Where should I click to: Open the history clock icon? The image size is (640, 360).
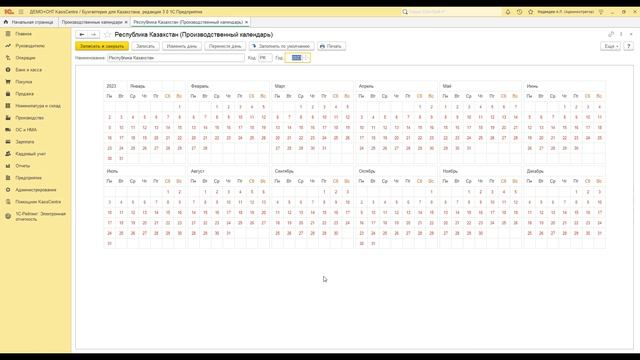point(519,12)
